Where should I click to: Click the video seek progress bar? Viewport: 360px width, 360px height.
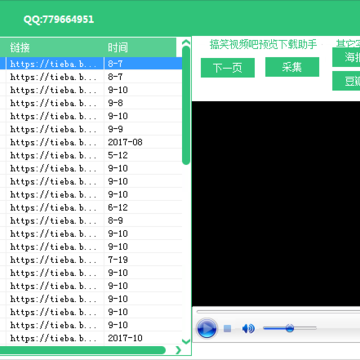(278, 312)
